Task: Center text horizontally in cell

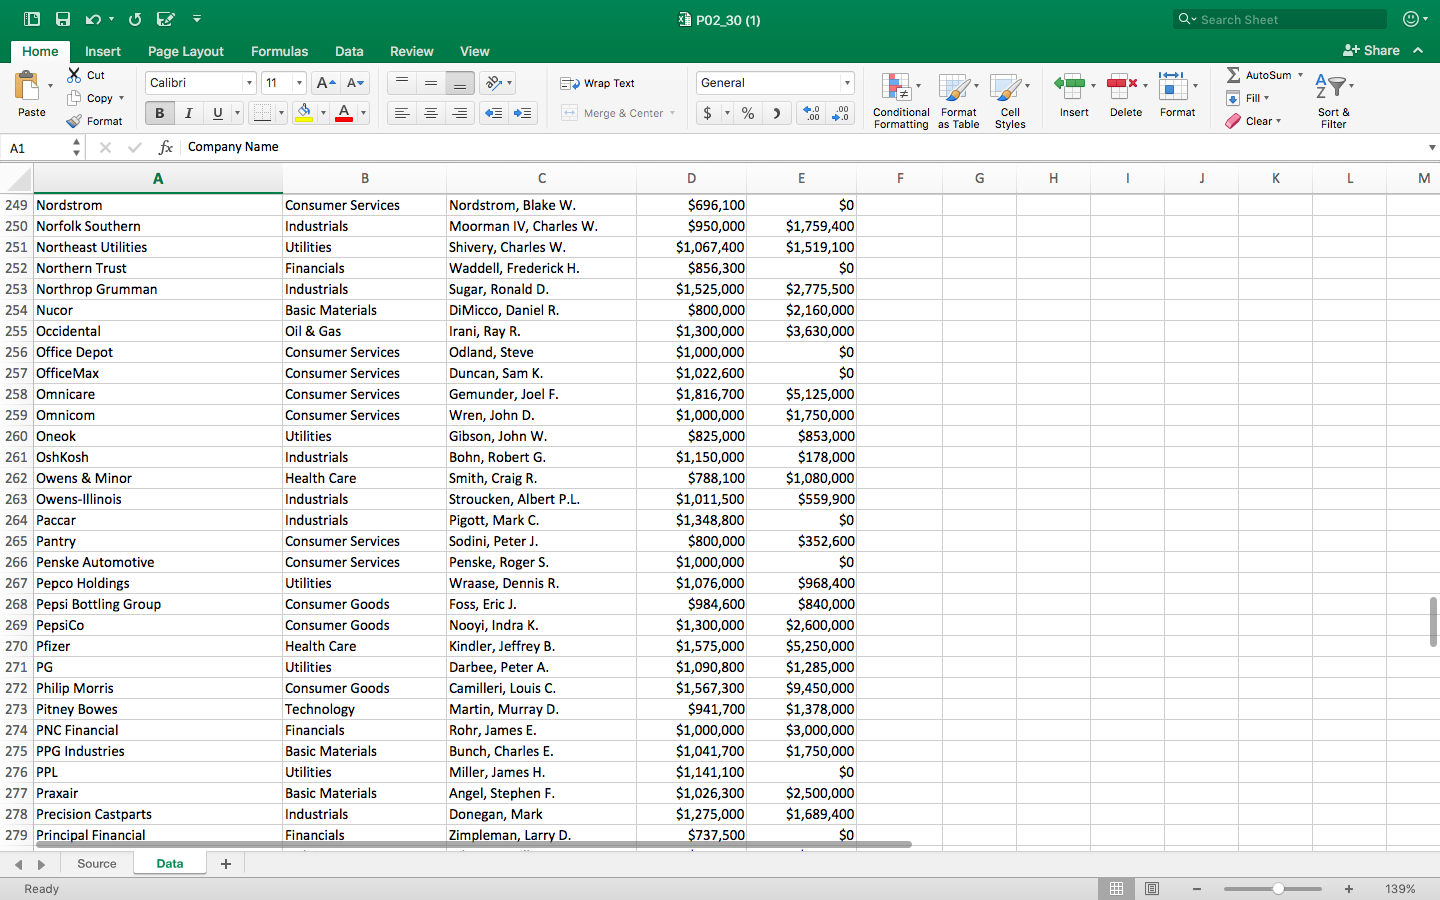Action: click(x=431, y=113)
